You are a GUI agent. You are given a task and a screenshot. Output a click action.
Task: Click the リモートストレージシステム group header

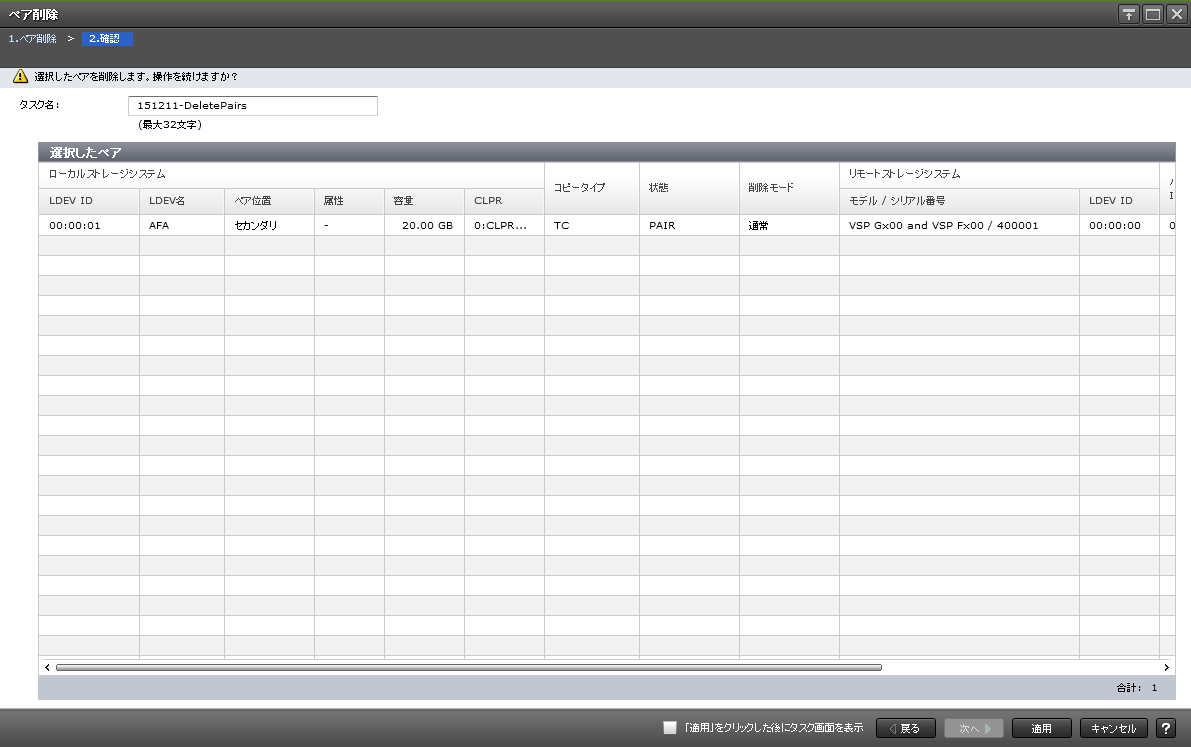point(999,175)
